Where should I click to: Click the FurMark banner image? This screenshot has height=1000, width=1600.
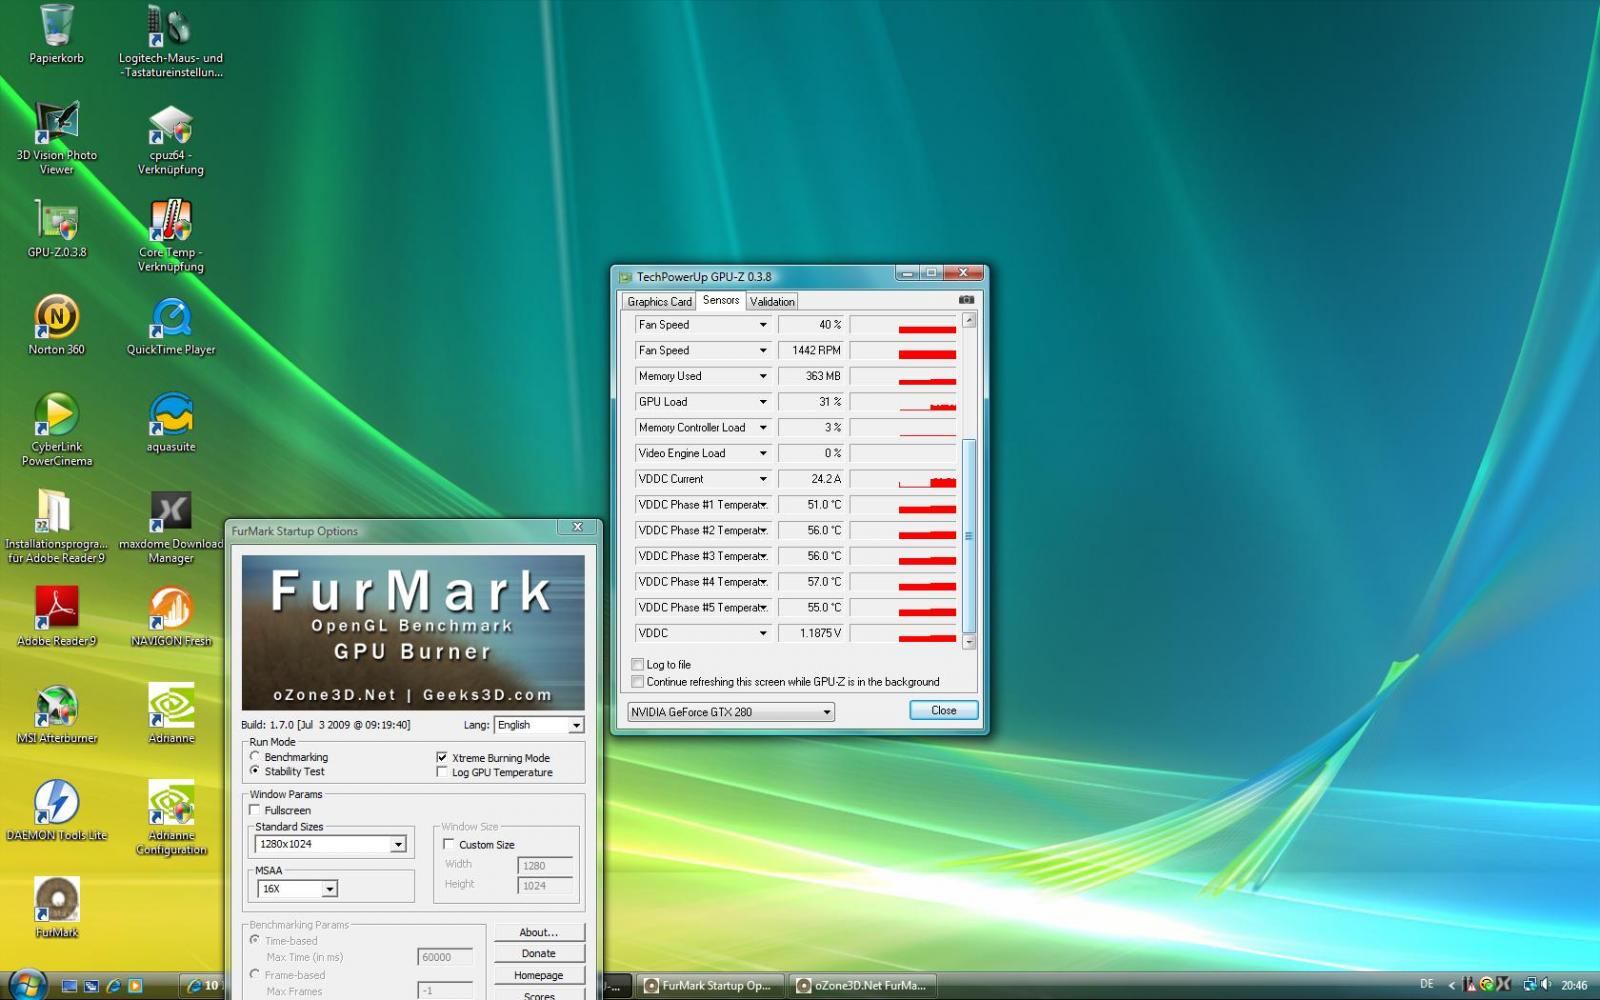[413, 632]
